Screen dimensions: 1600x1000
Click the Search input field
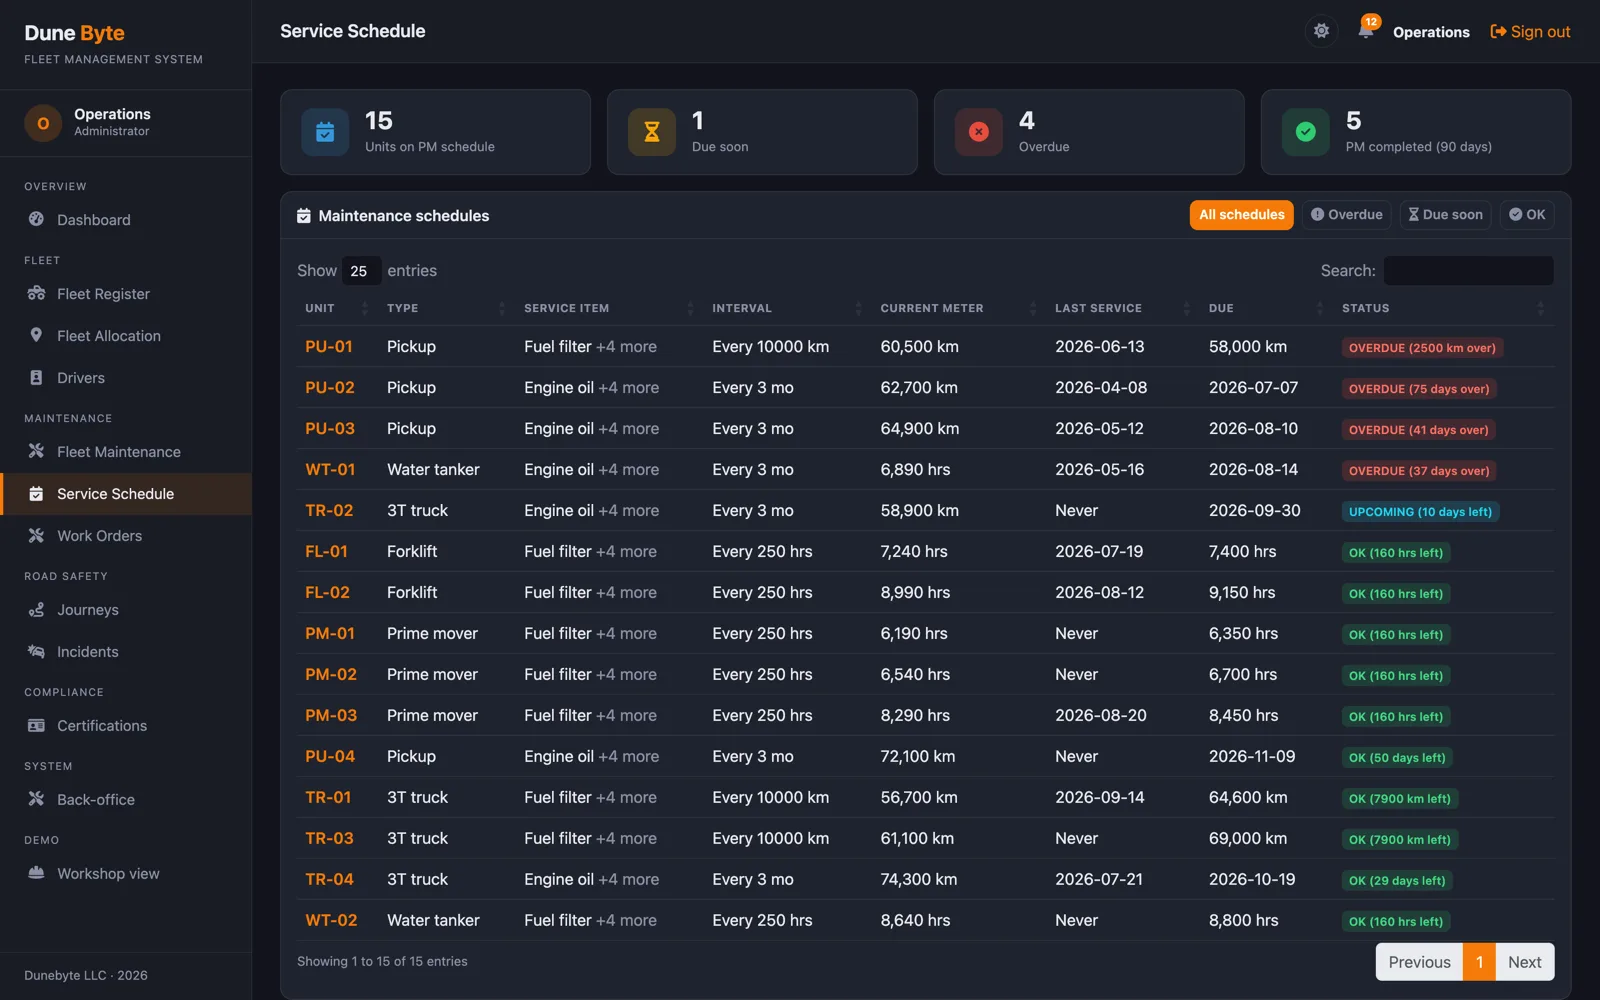(x=1468, y=271)
